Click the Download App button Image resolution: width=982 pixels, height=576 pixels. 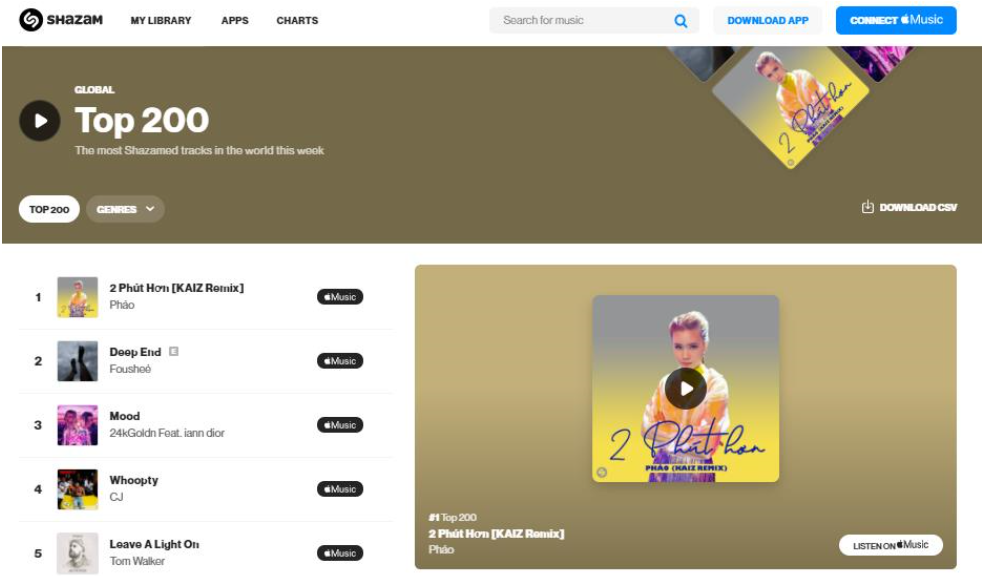(x=768, y=21)
